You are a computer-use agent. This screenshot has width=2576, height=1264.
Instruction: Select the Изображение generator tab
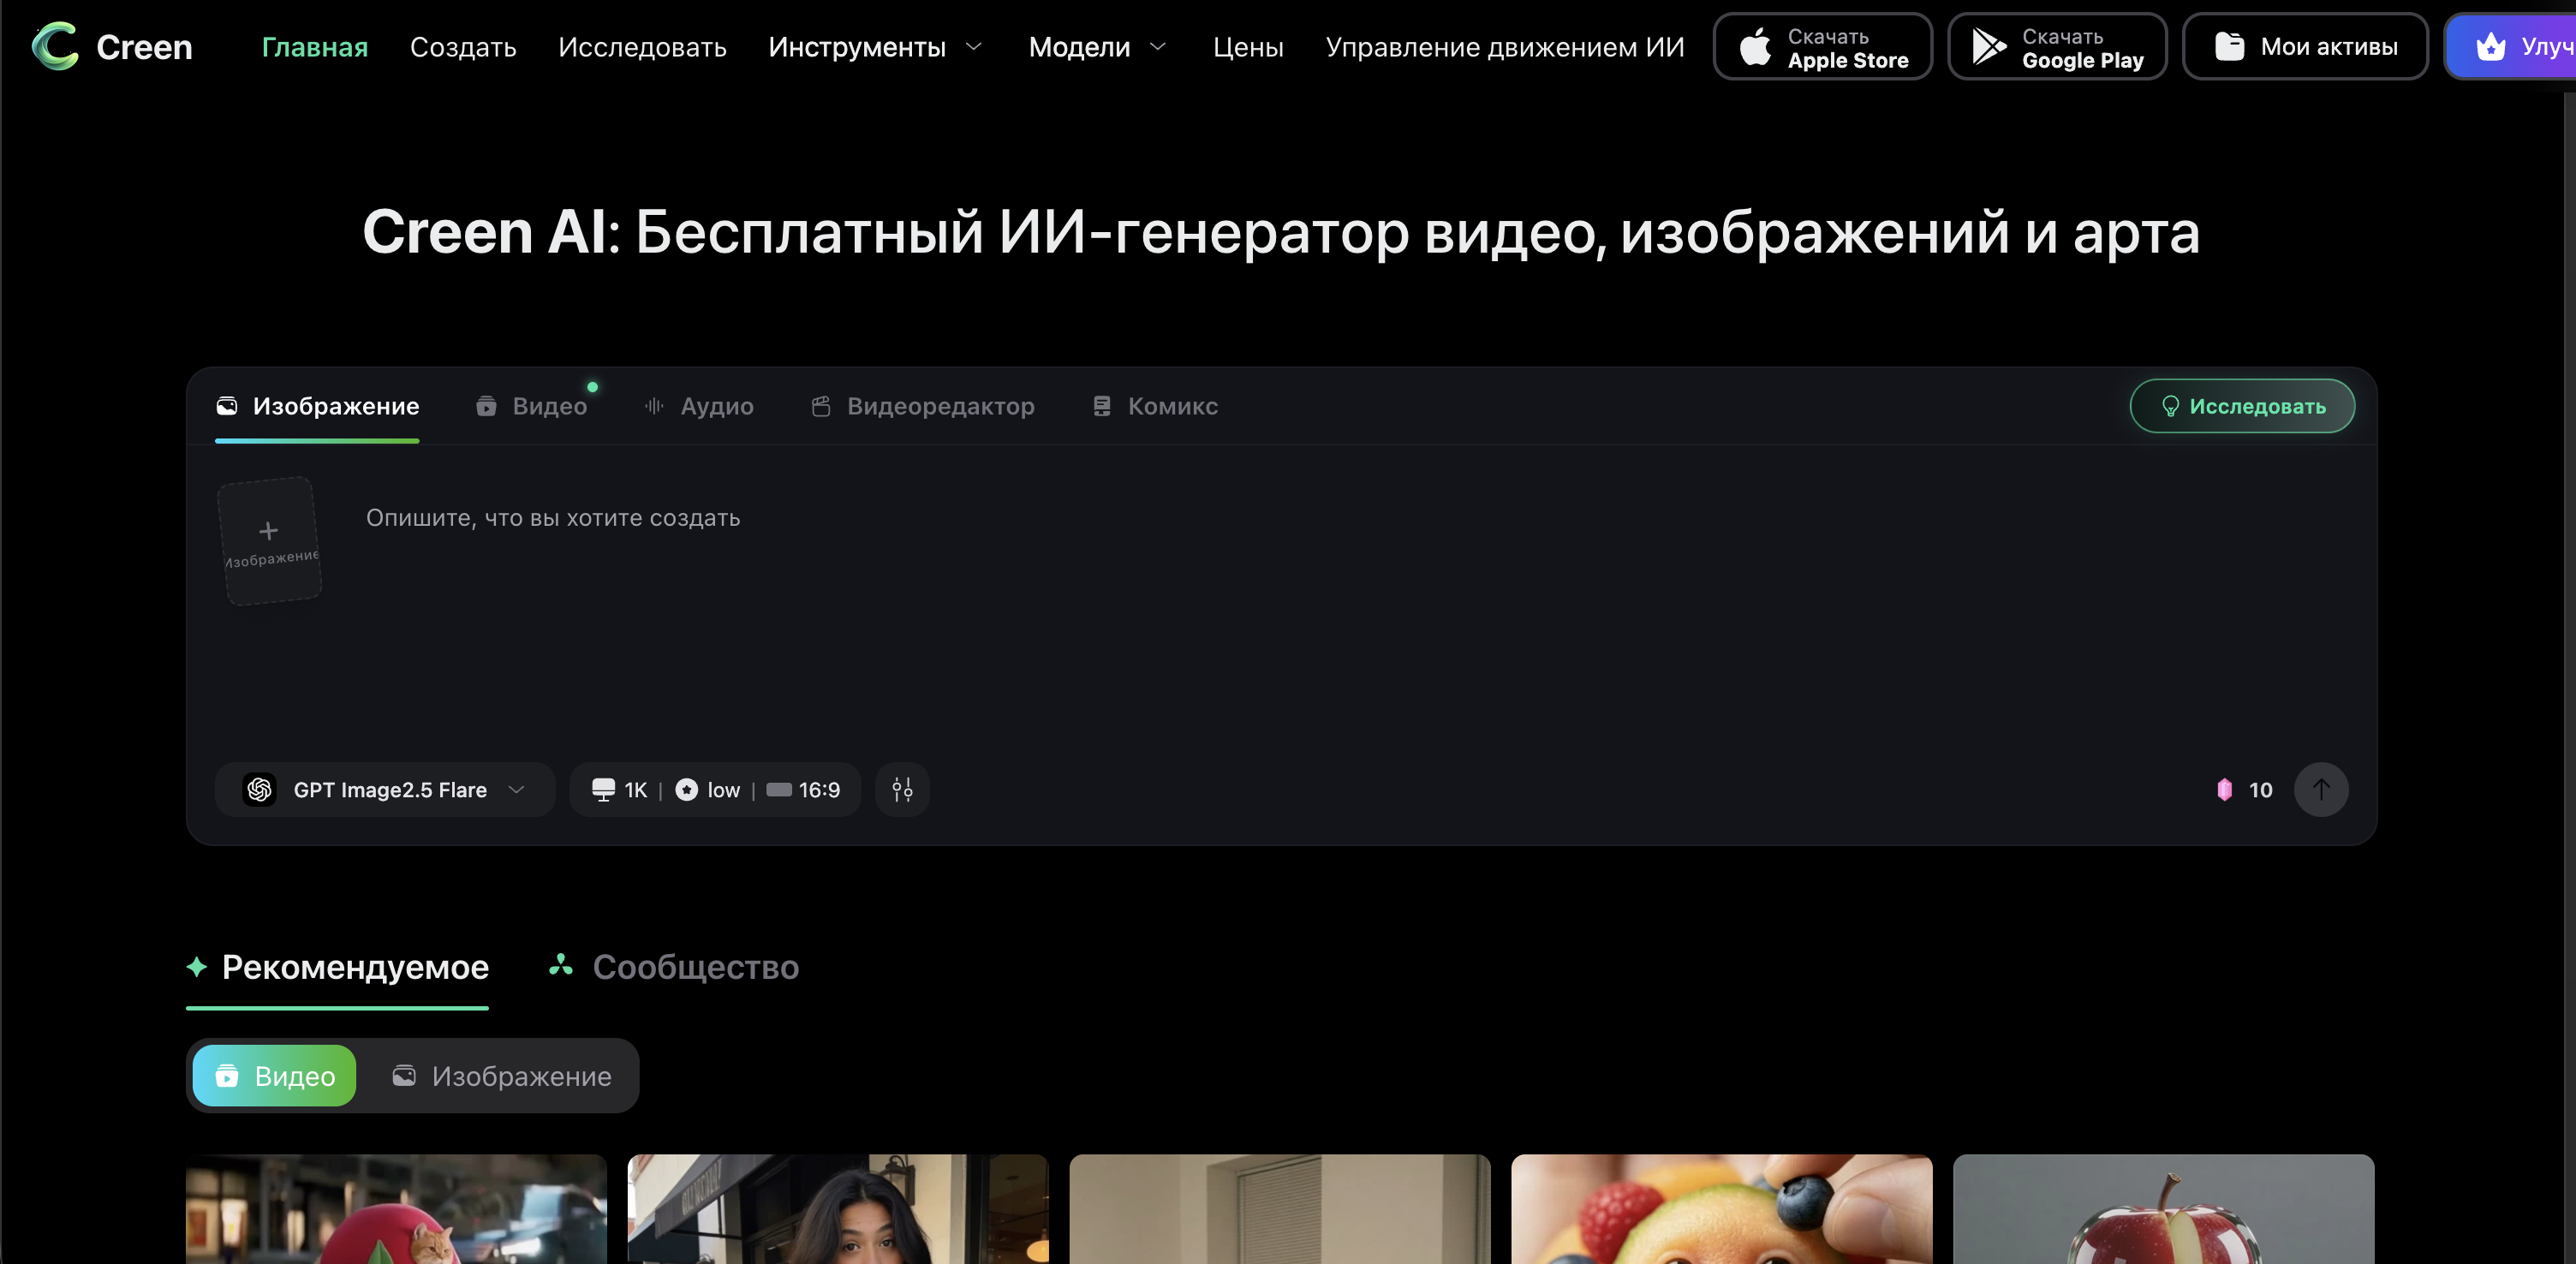pos(317,406)
